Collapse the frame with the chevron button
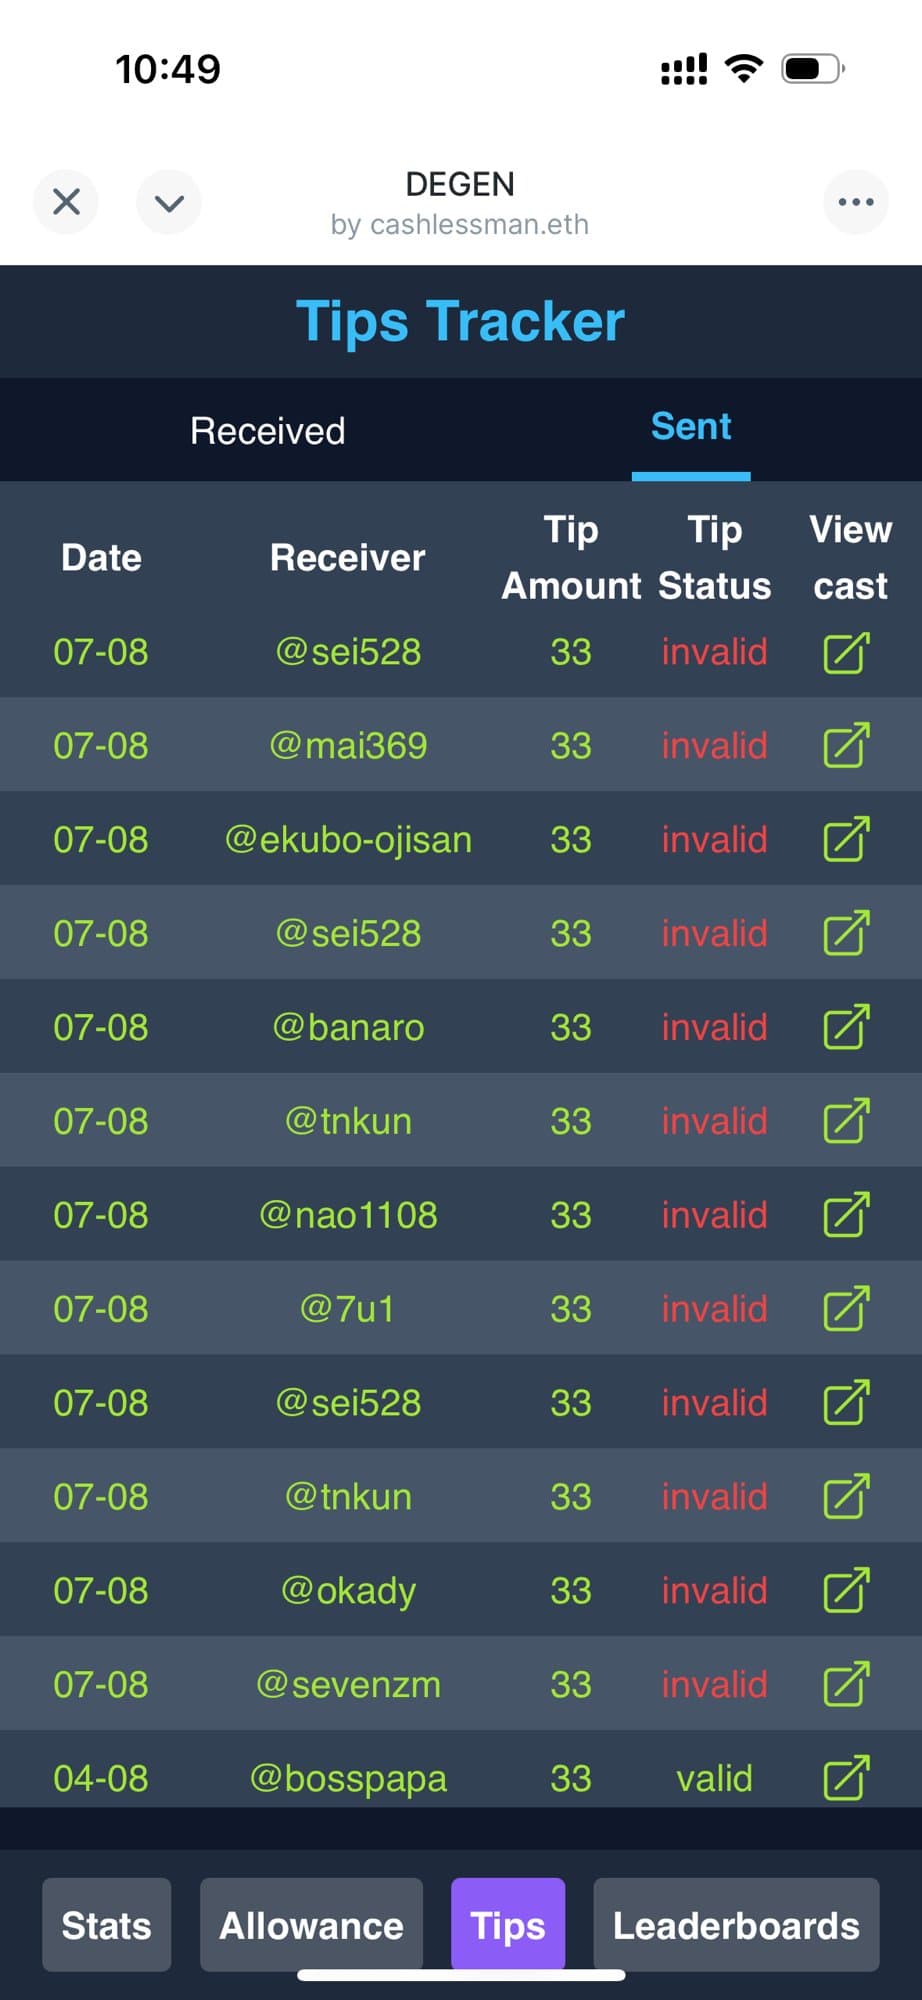The image size is (922, 2000). pos(169,202)
